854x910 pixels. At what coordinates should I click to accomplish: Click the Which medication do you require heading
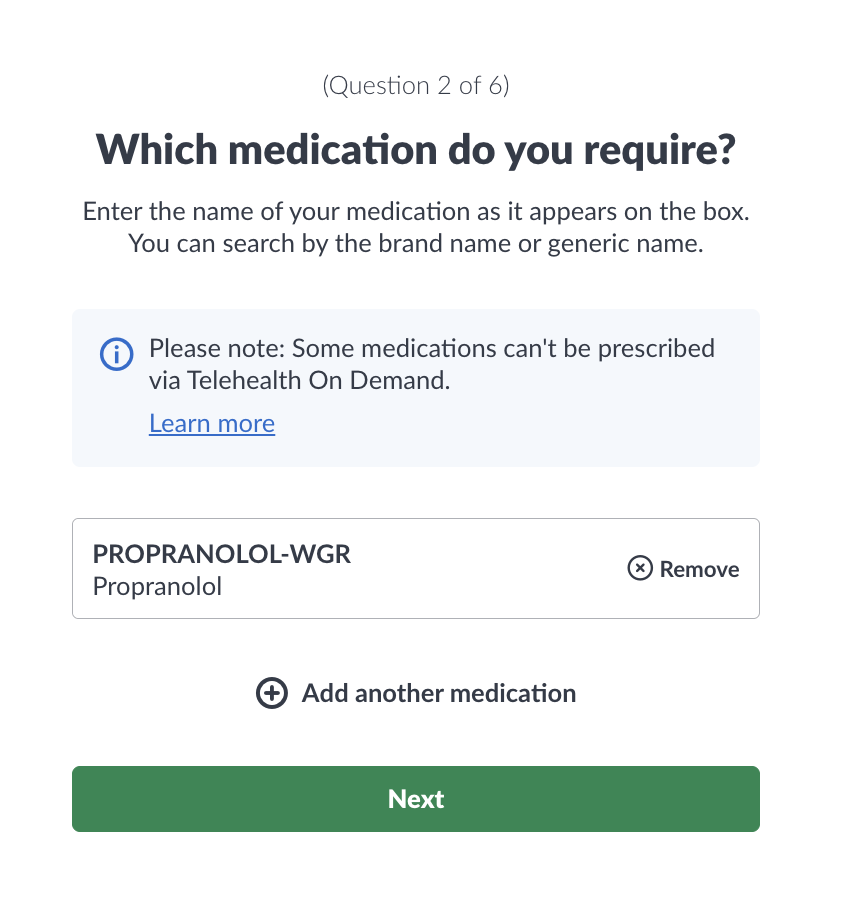416,150
